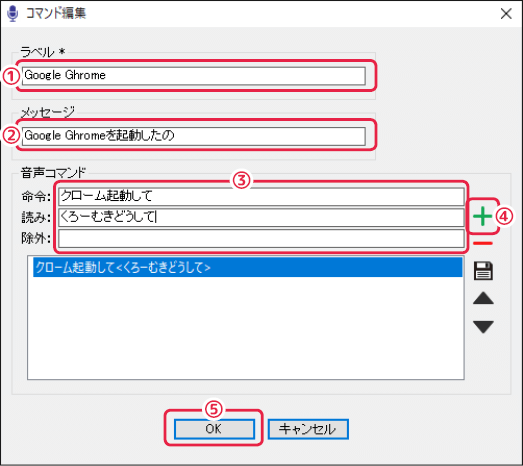The image size is (523, 466).
Task: Click the 読み field with くろーむきどうして
Action: click(x=261, y=217)
